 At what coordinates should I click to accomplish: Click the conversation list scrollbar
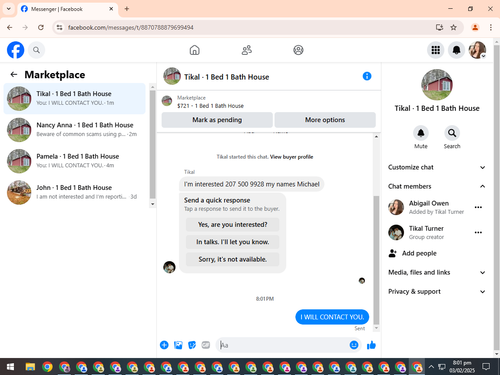click(x=152, y=145)
